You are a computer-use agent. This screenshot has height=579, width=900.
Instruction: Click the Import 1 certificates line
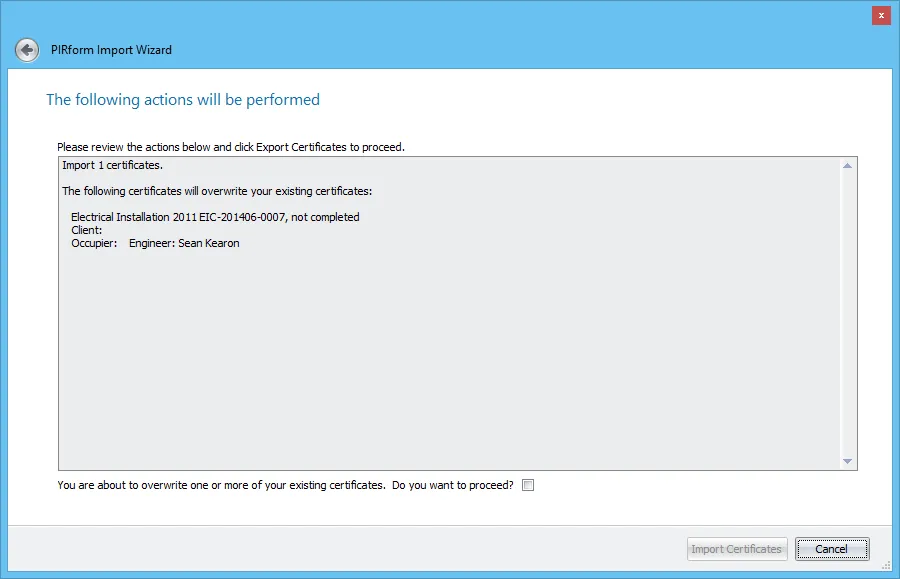111,165
